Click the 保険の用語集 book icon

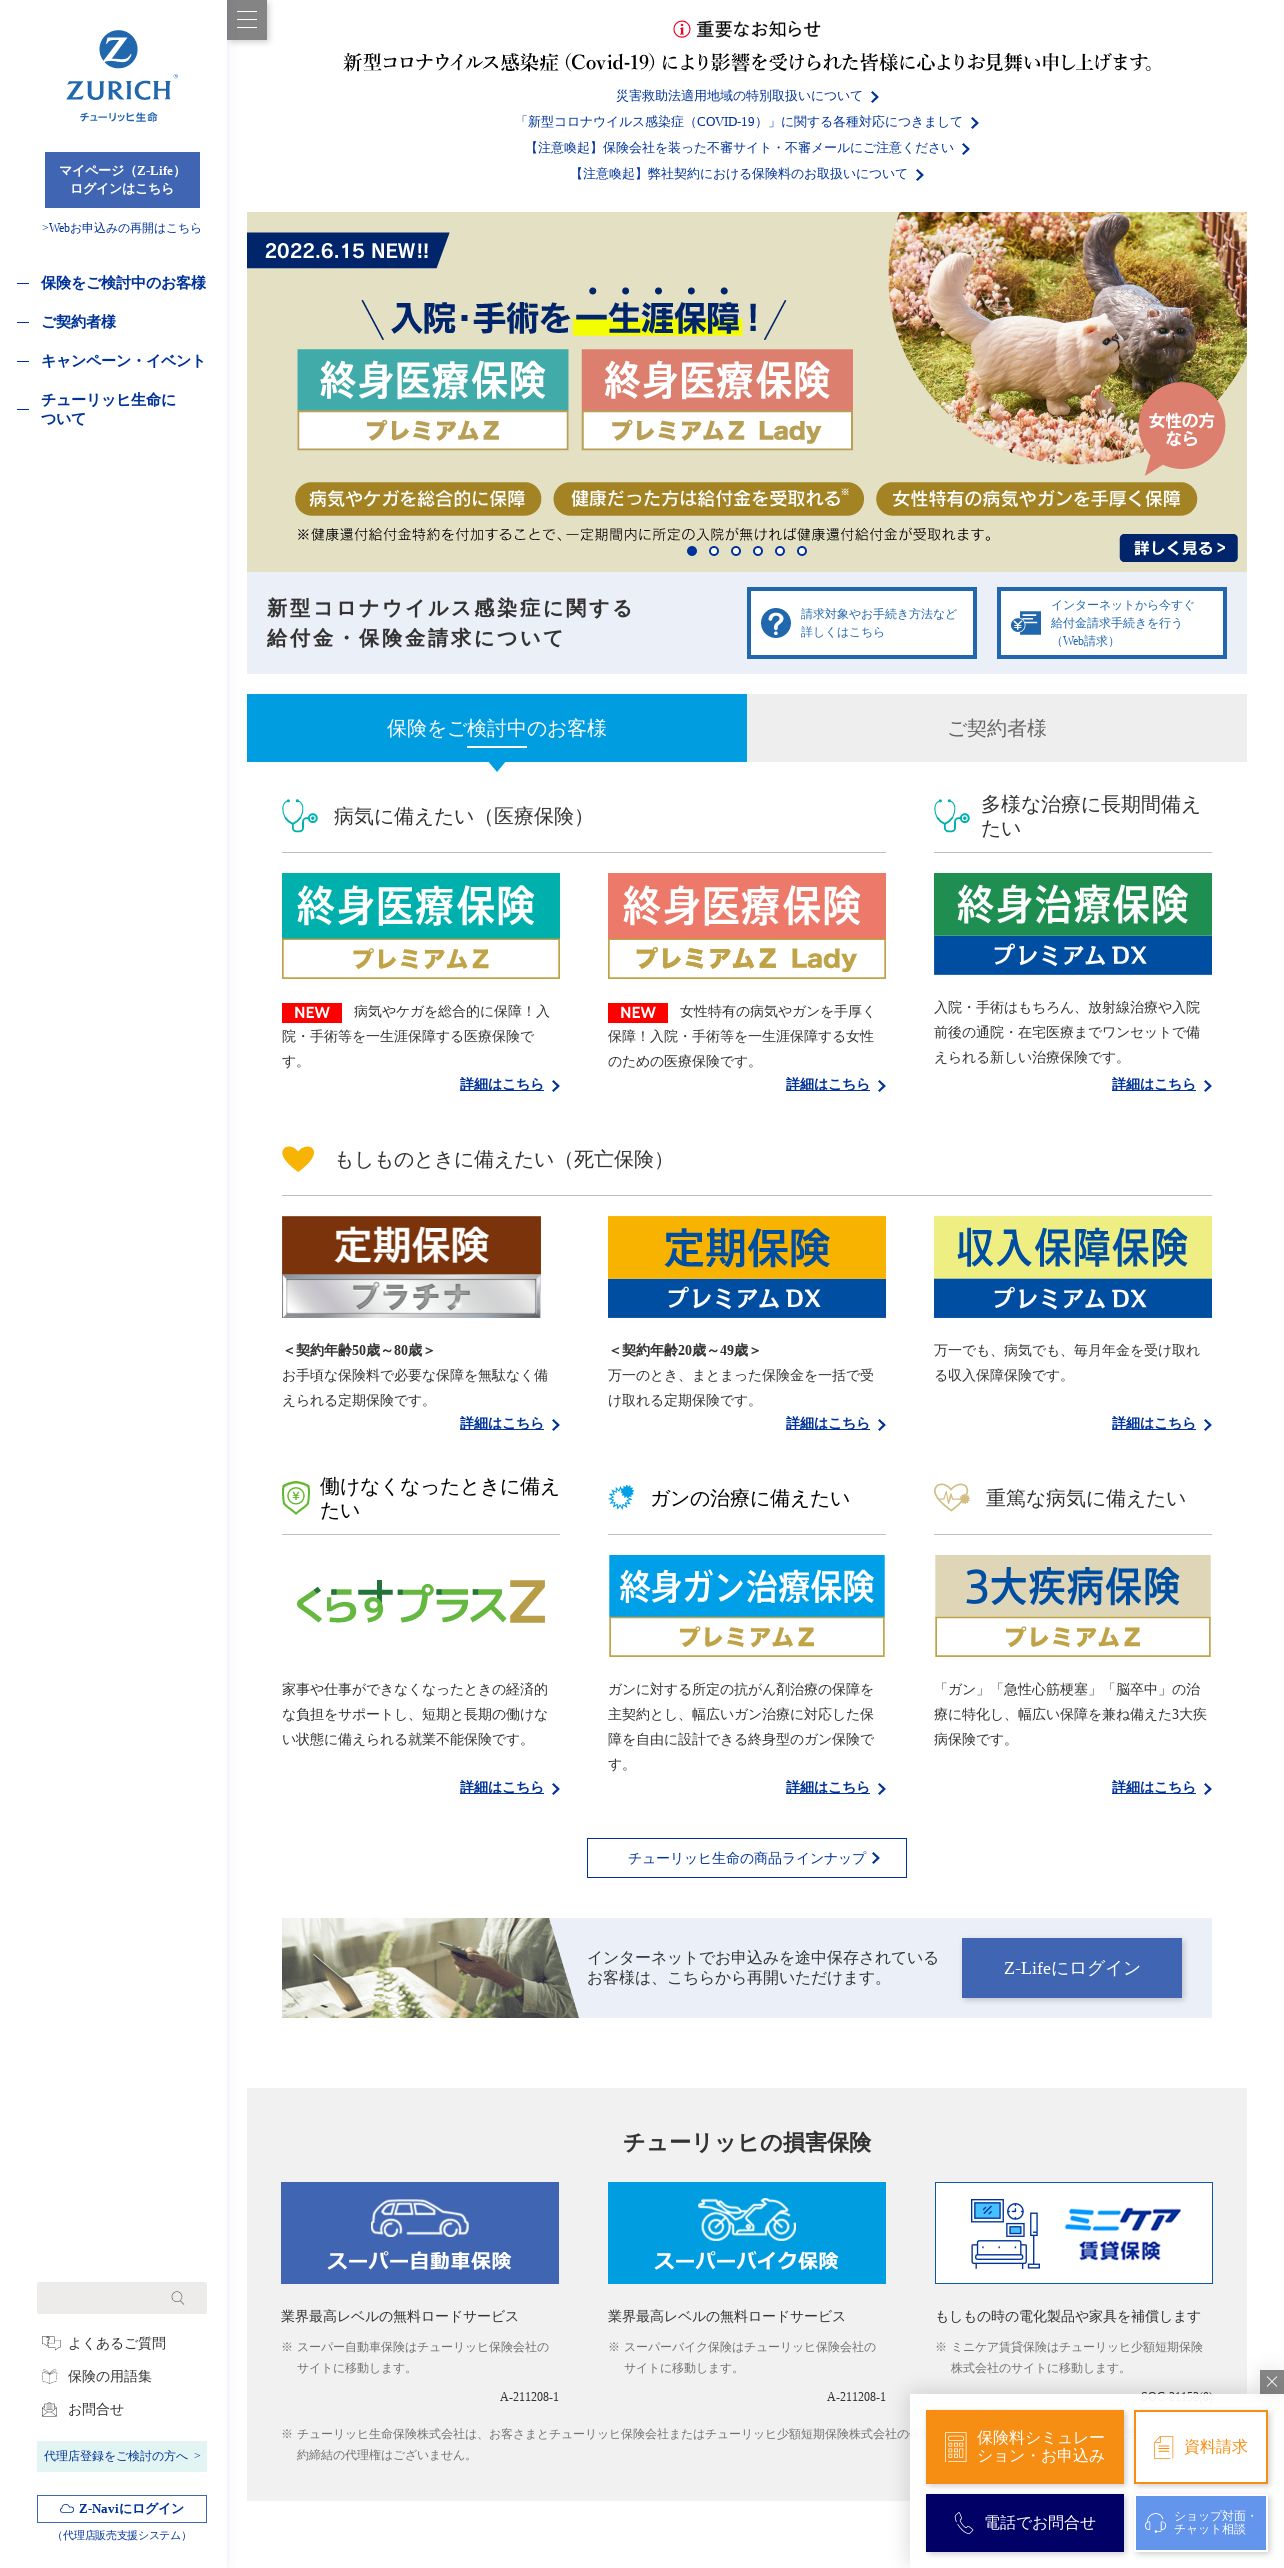[x=50, y=2376]
